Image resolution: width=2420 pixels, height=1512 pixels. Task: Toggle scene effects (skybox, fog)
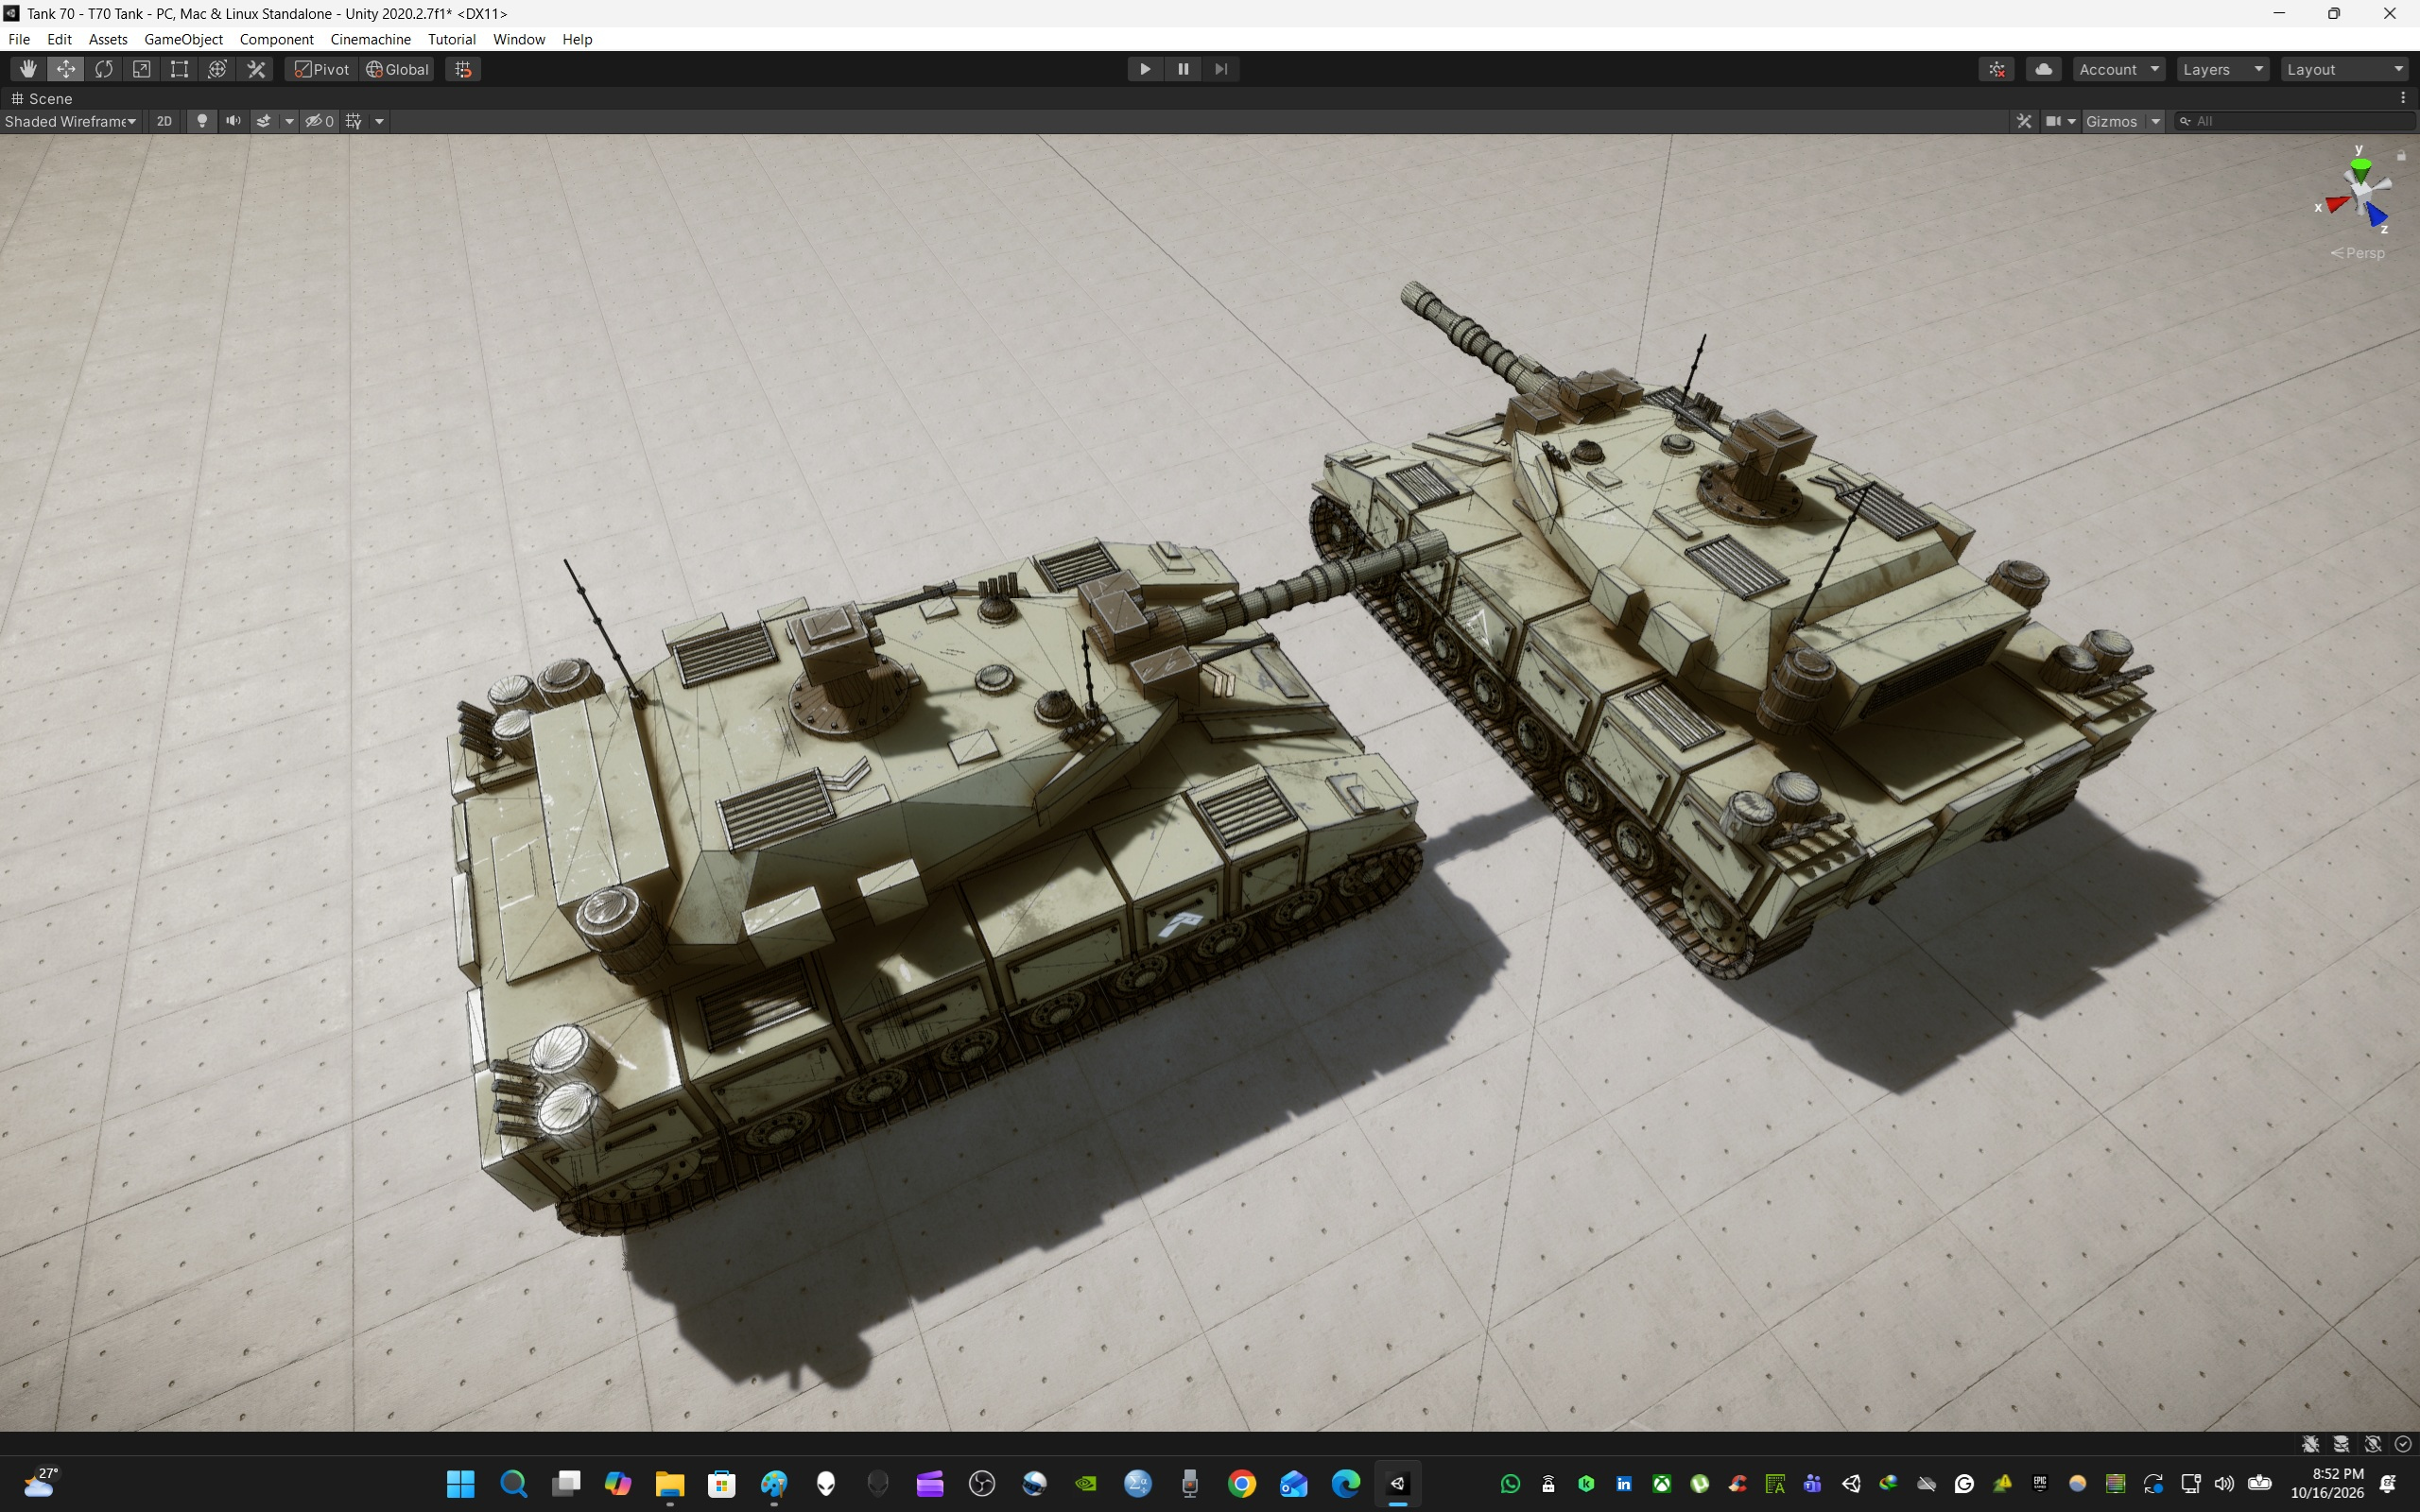pos(264,121)
